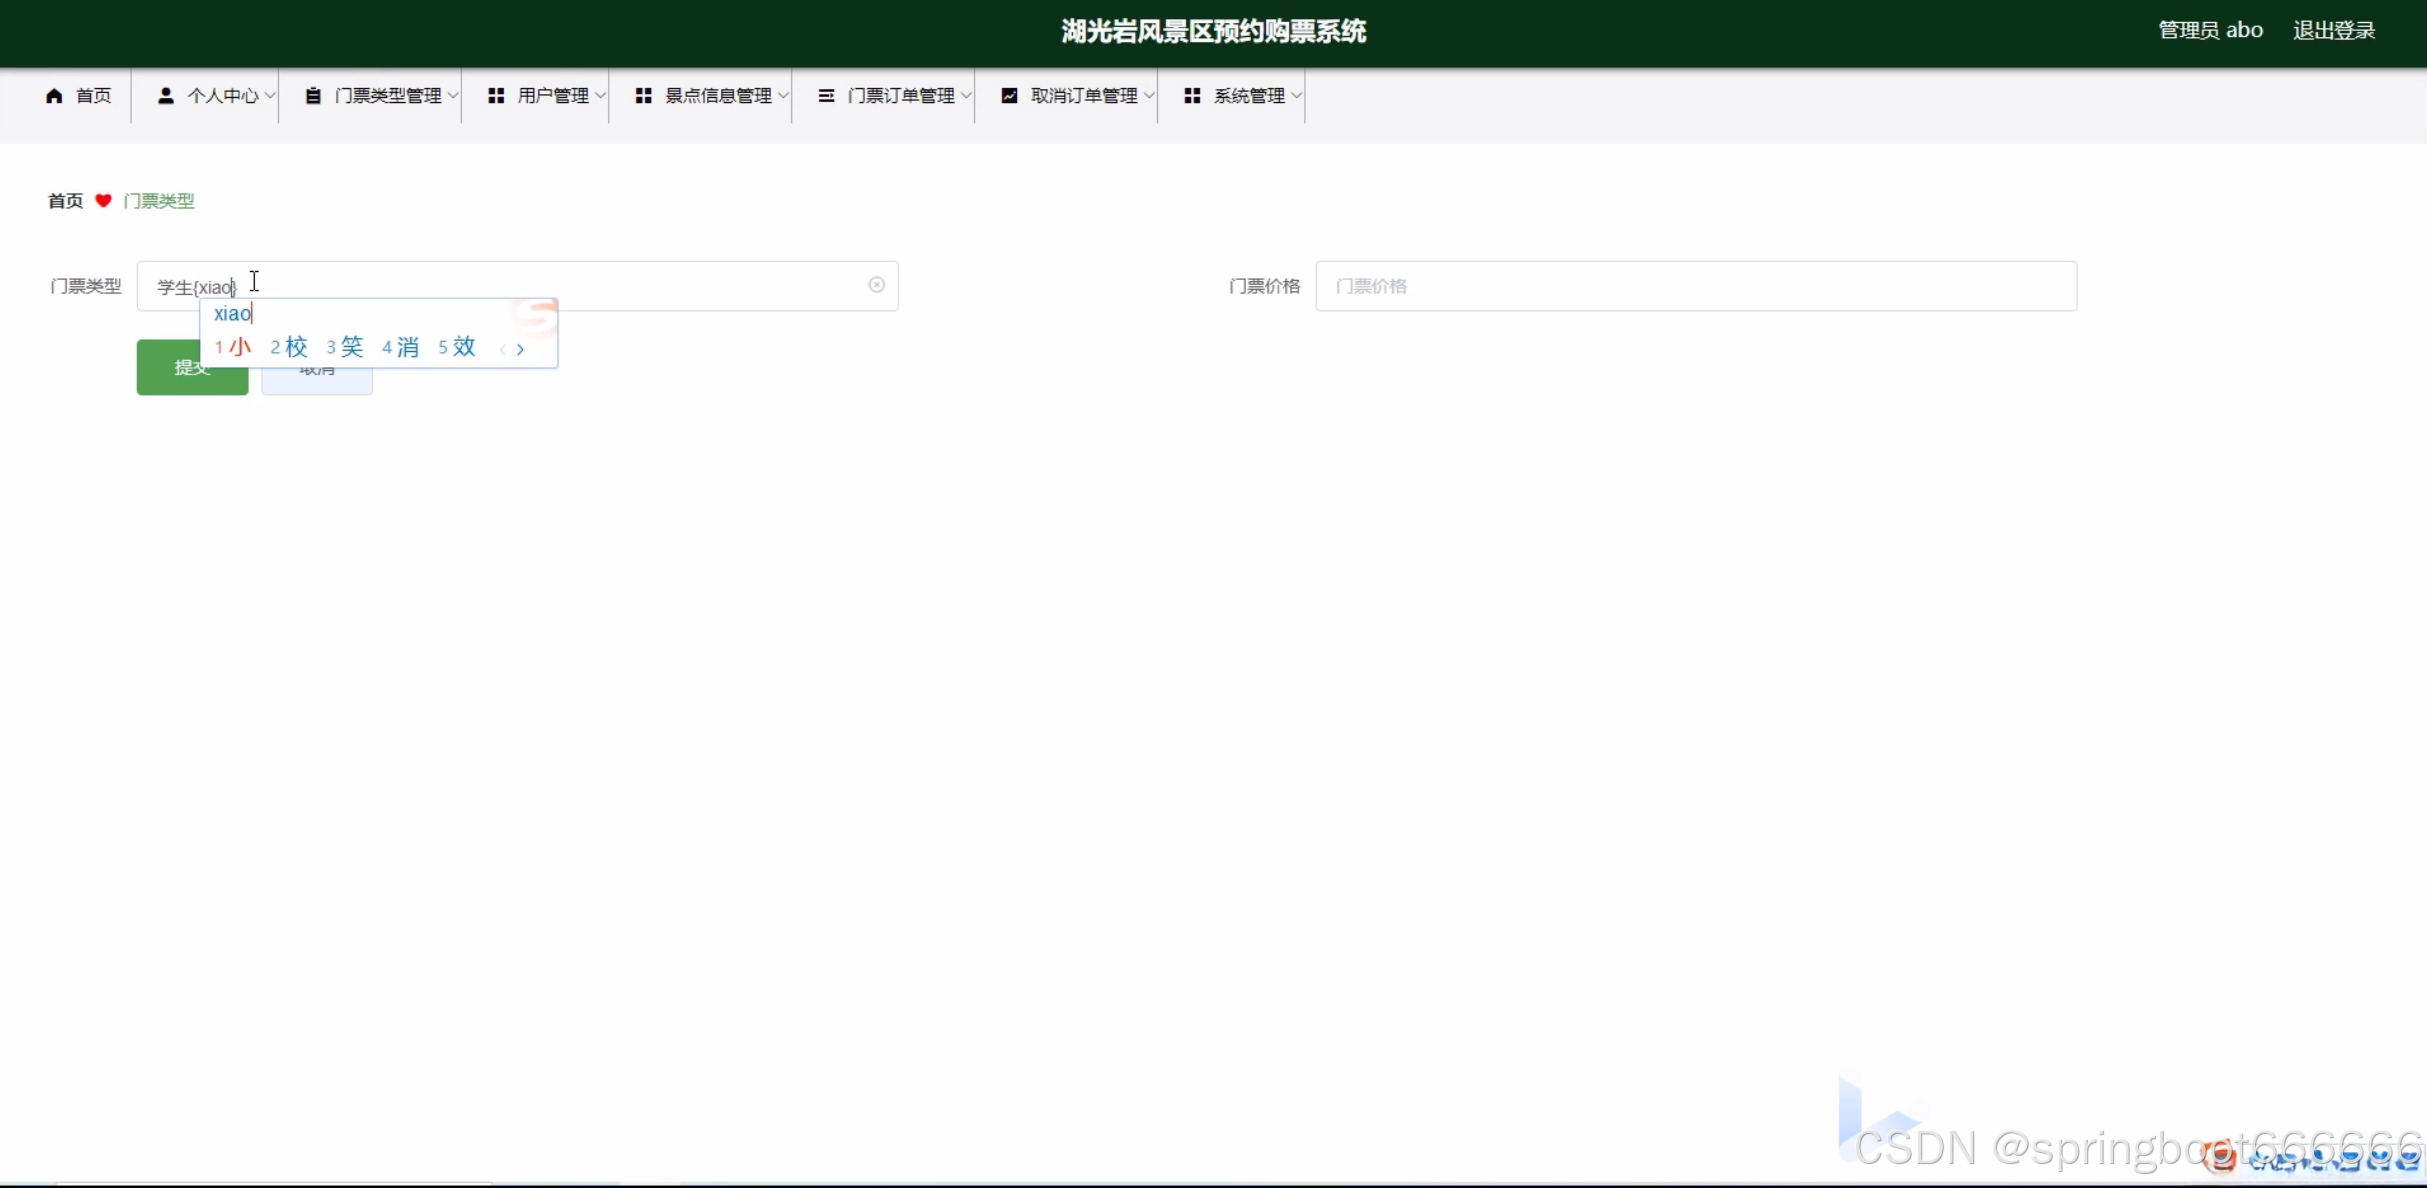Screen dimensions: 2427x1188
Task: Click the 退出登录 logout link
Action: 2333,31
